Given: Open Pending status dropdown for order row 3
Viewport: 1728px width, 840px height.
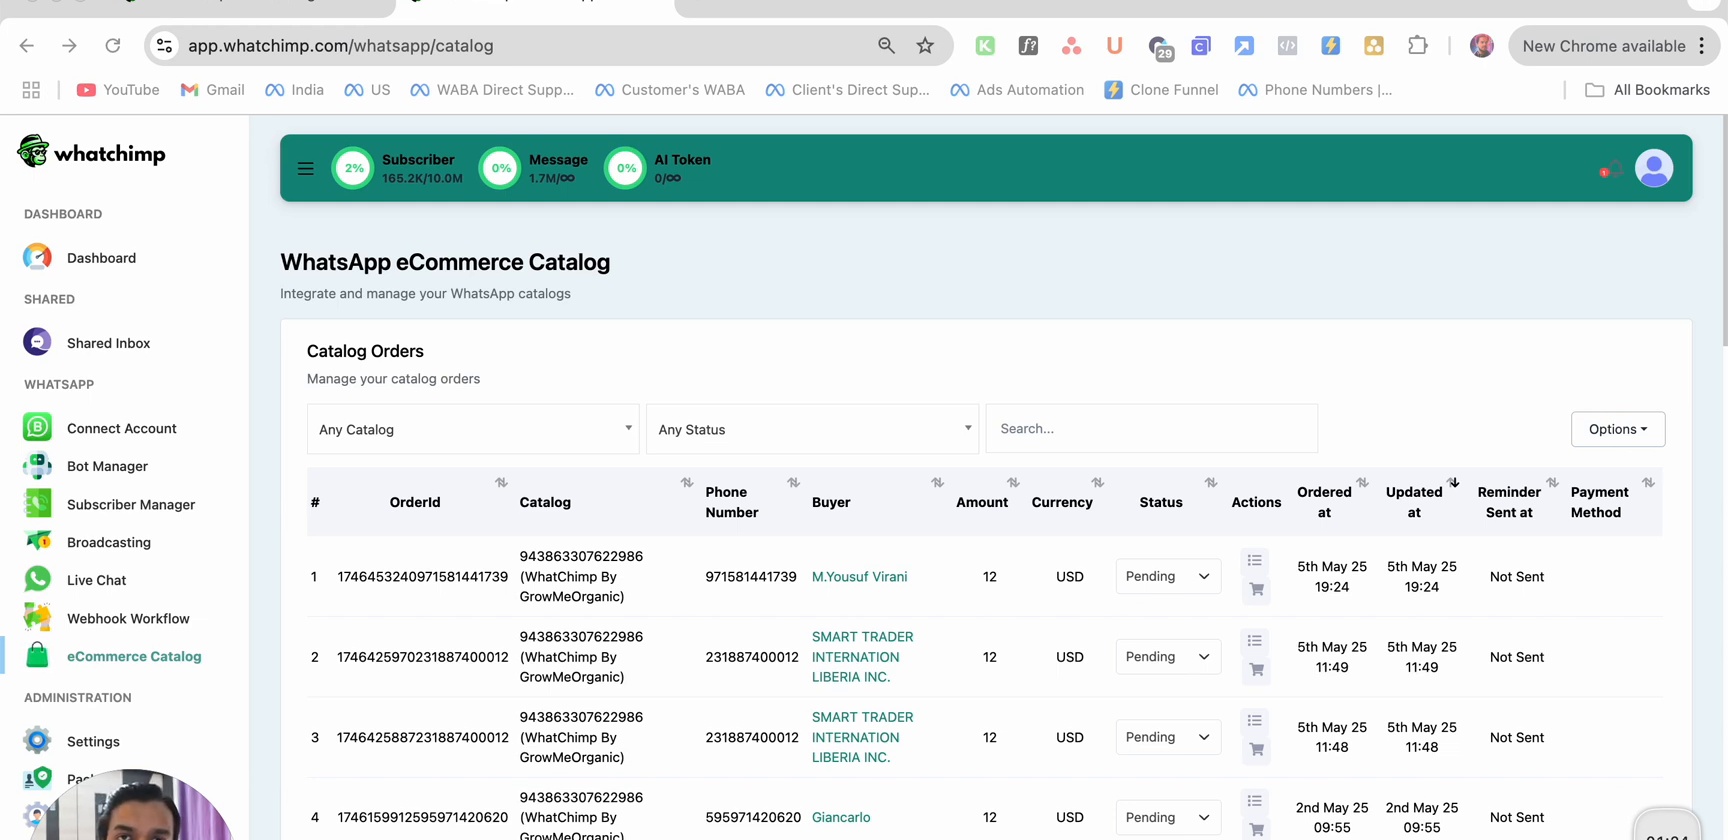Looking at the screenshot, I should (x=1168, y=737).
